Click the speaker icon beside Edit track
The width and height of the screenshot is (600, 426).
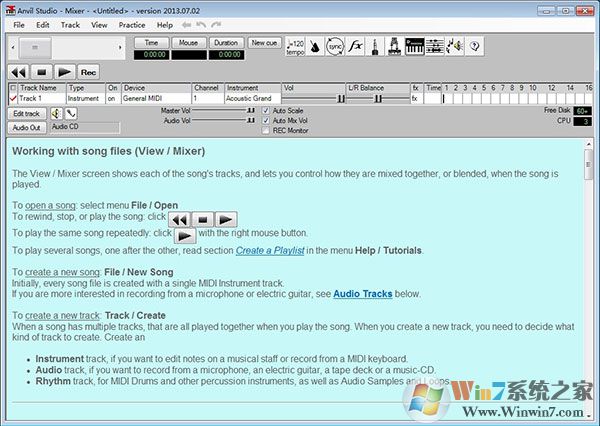click(x=56, y=113)
